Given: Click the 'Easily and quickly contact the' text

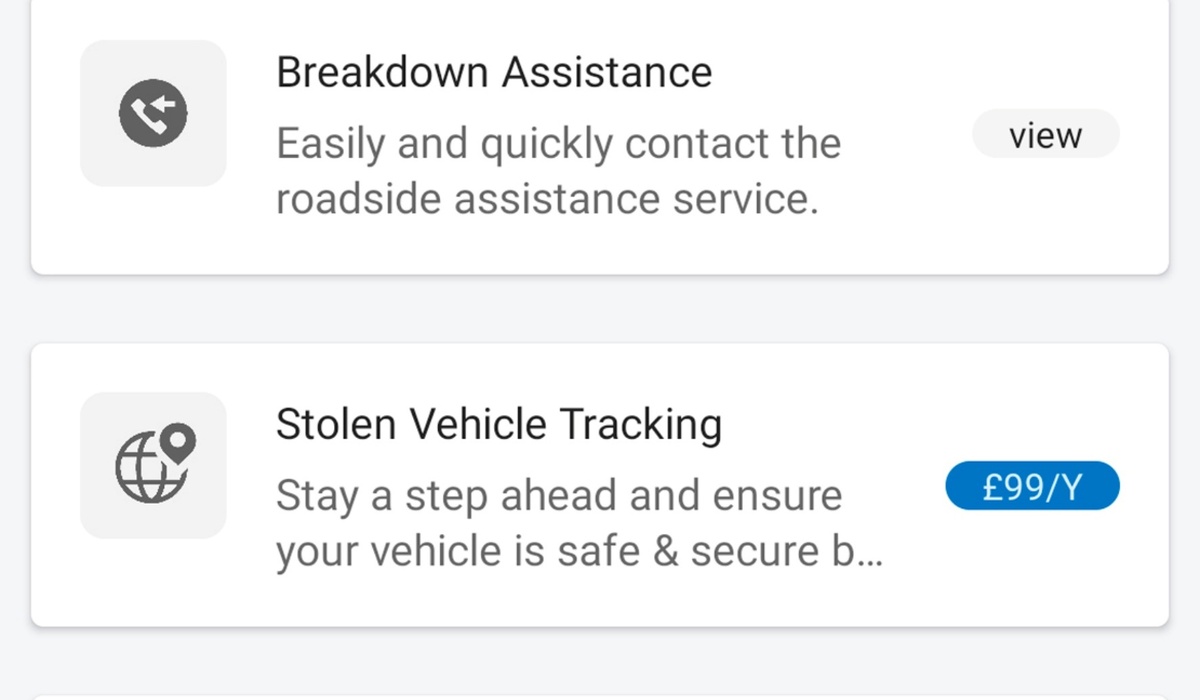Looking at the screenshot, I should [558, 145].
